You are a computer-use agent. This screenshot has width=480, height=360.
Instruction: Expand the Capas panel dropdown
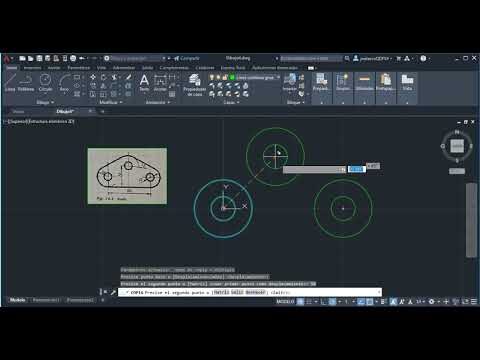coord(231,102)
